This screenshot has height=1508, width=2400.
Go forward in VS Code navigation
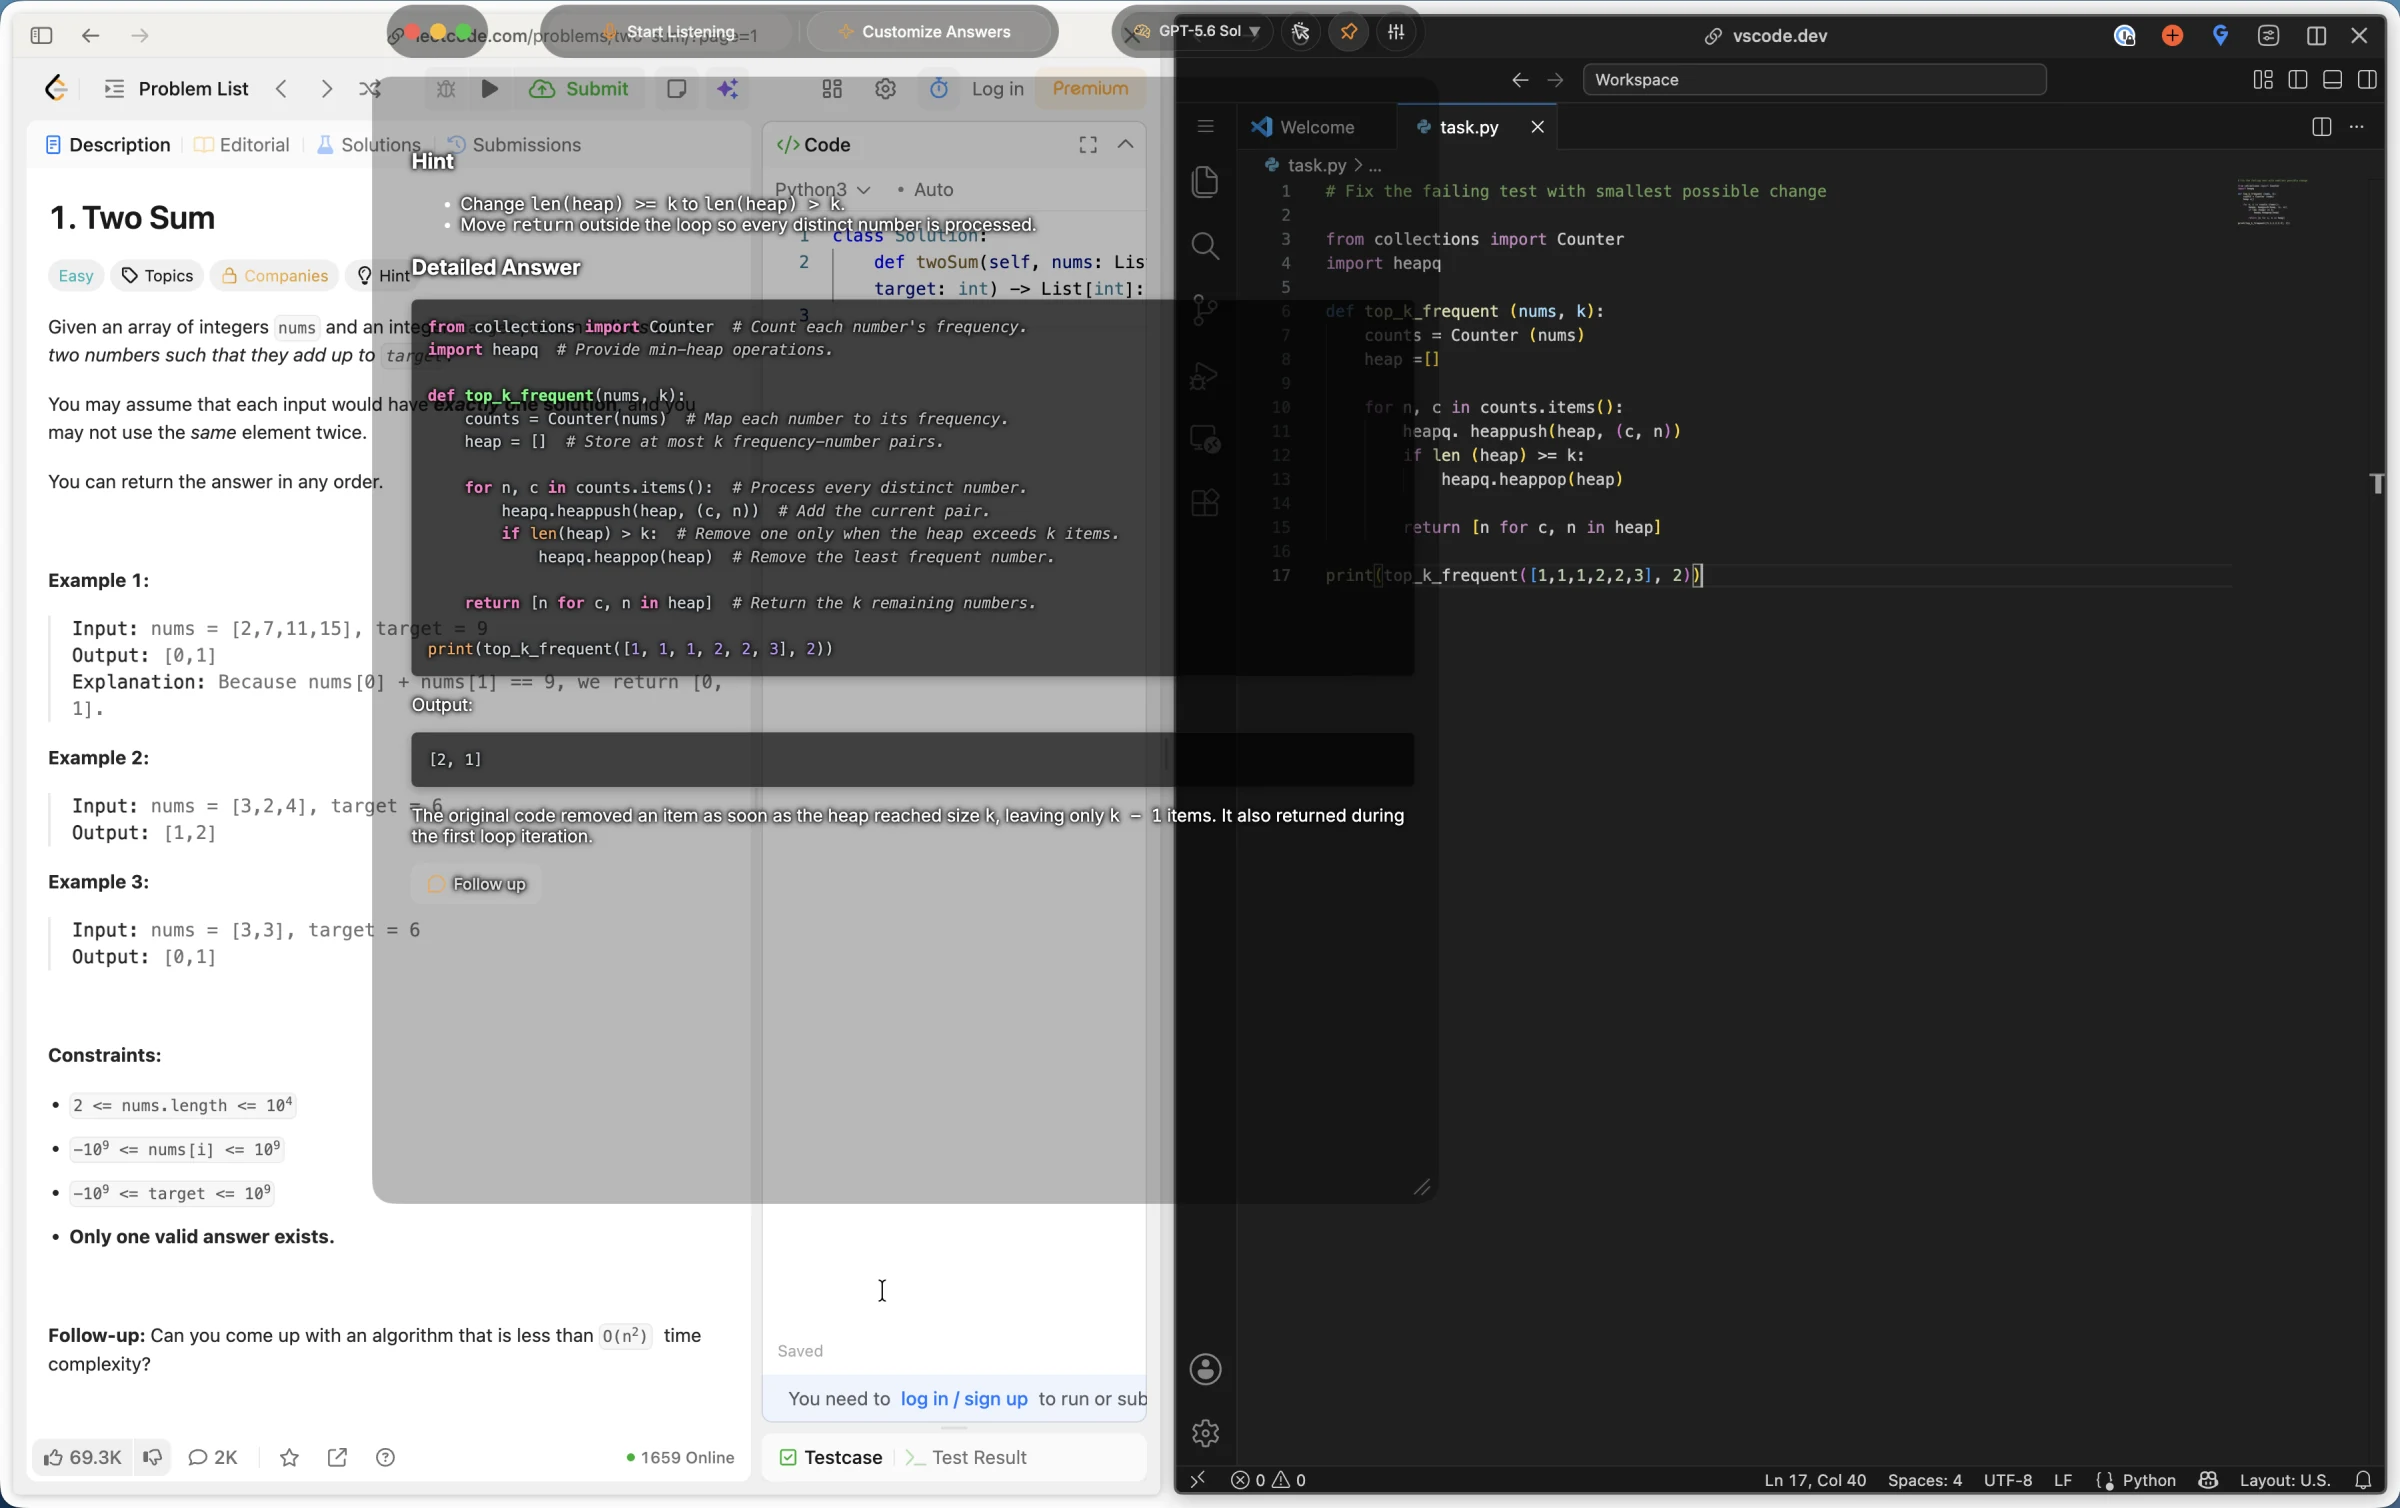coord(1555,80)
